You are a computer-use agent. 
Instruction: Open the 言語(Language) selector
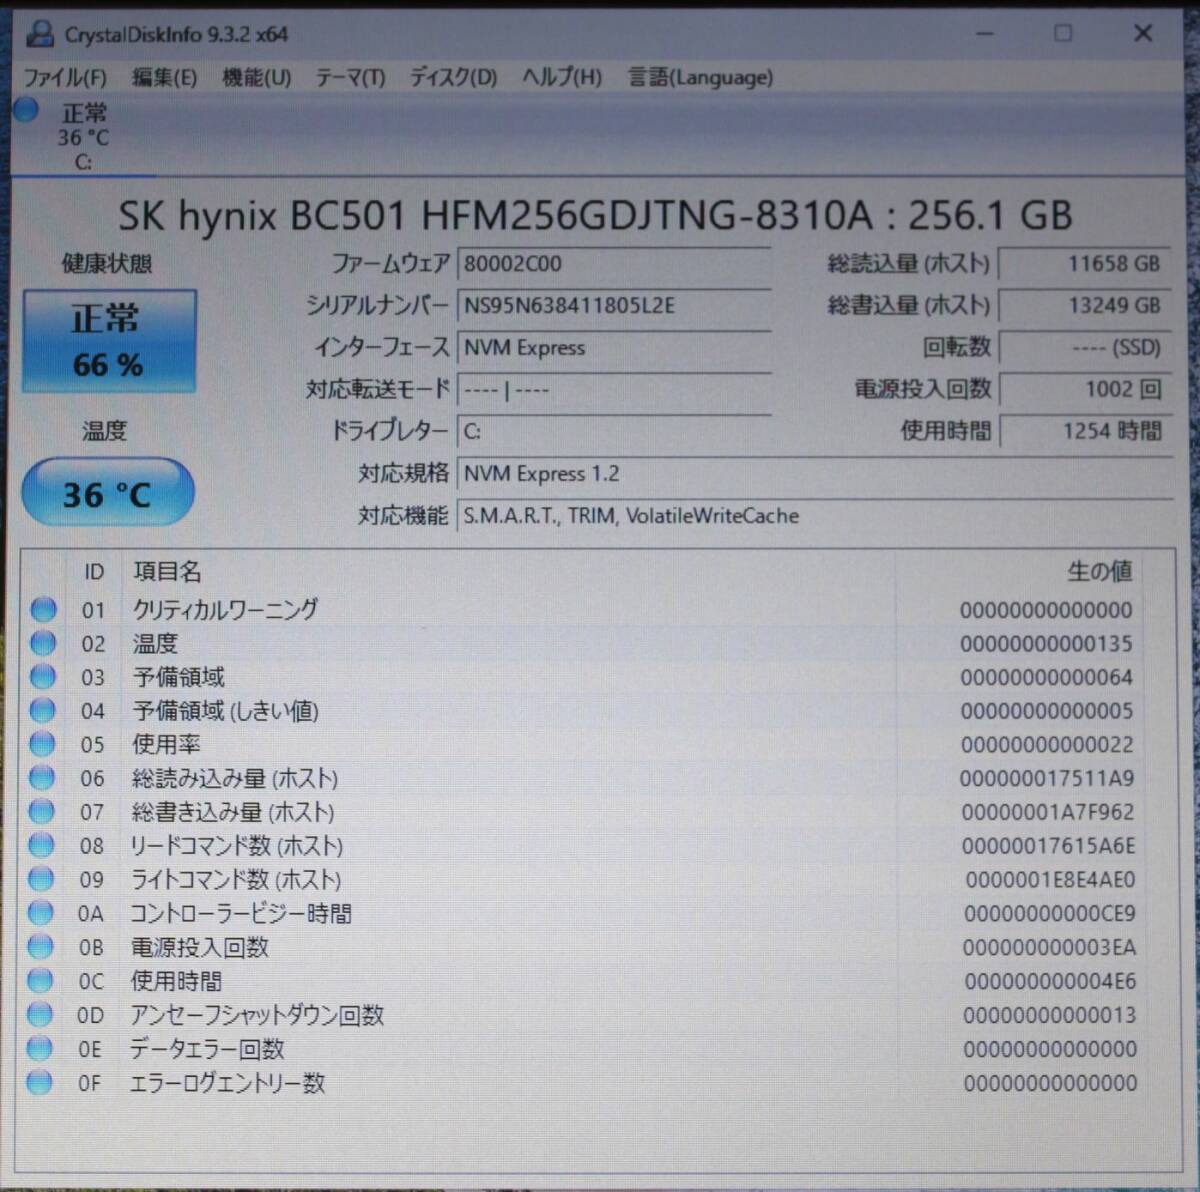(x=698, y=77)
